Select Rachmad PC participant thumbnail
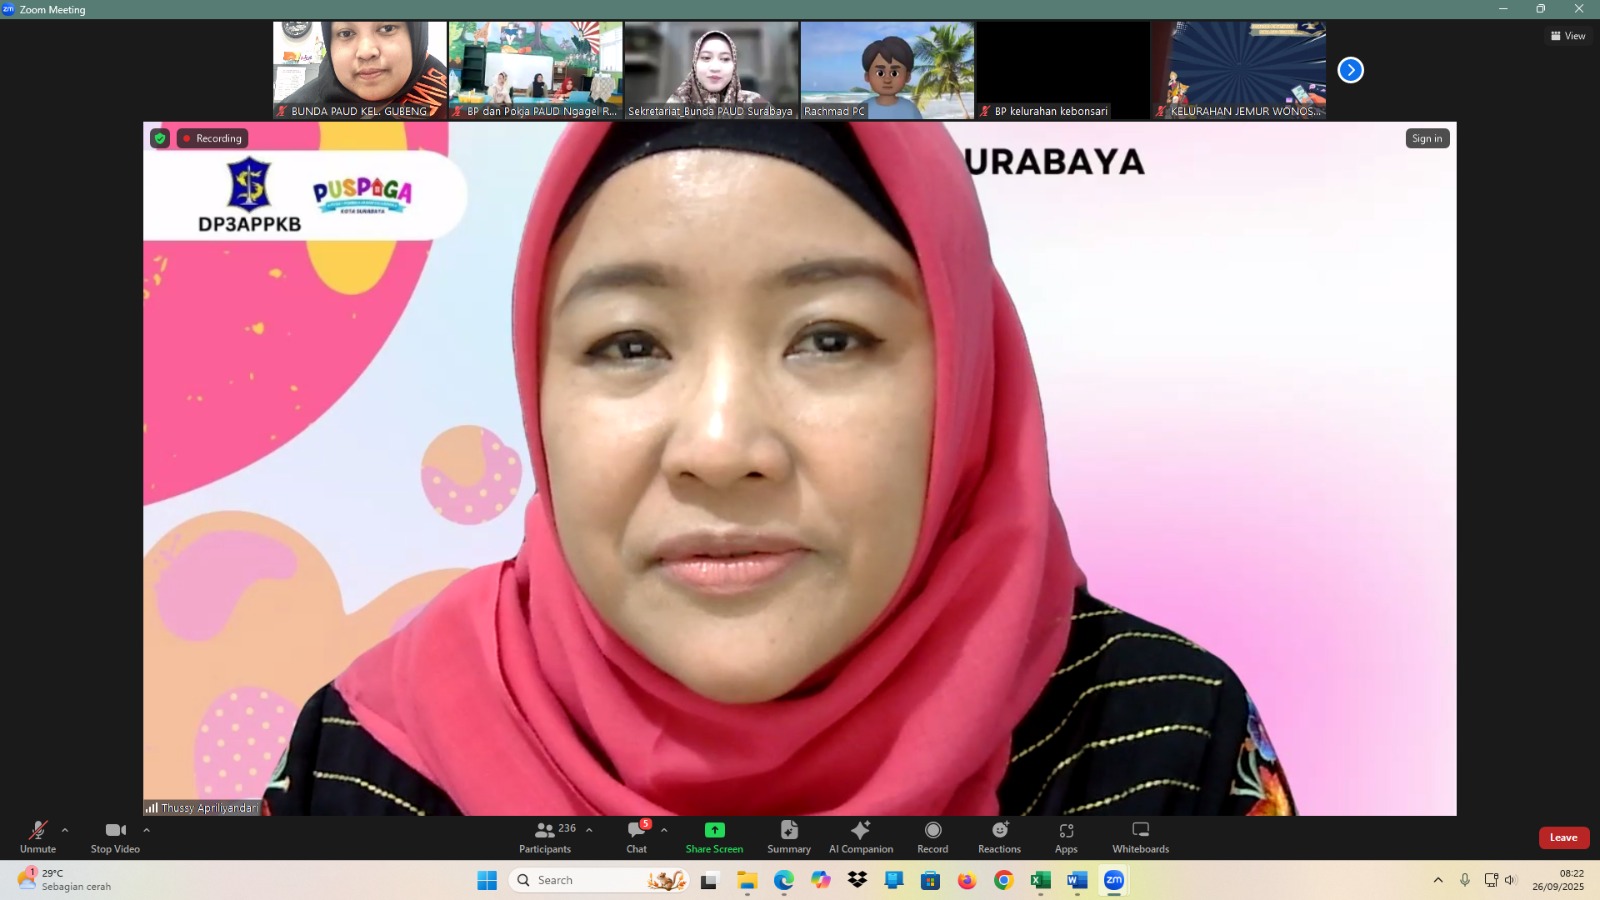This screenshot has width=1600, height=900. pos(888,70)
